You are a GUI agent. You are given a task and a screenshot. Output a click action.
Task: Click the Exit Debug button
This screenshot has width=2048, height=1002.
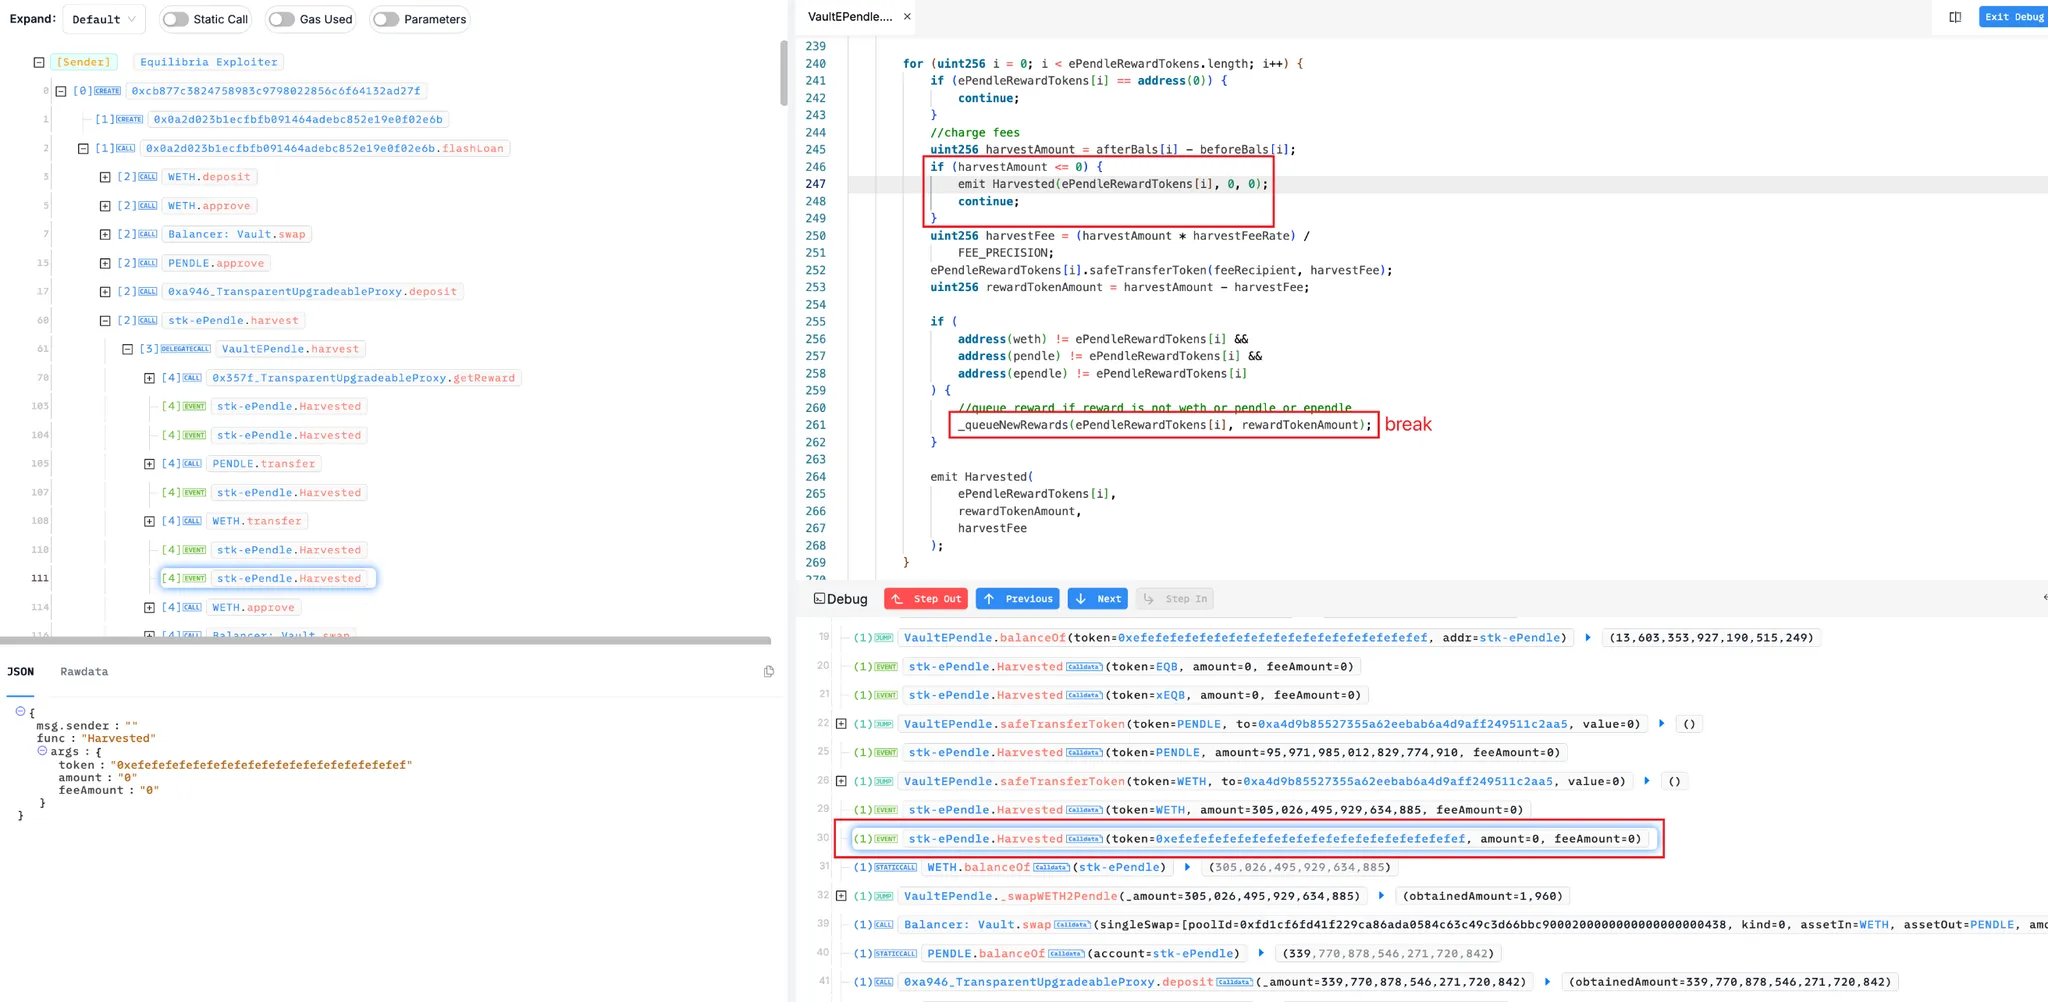click(x=2013, y=17)
